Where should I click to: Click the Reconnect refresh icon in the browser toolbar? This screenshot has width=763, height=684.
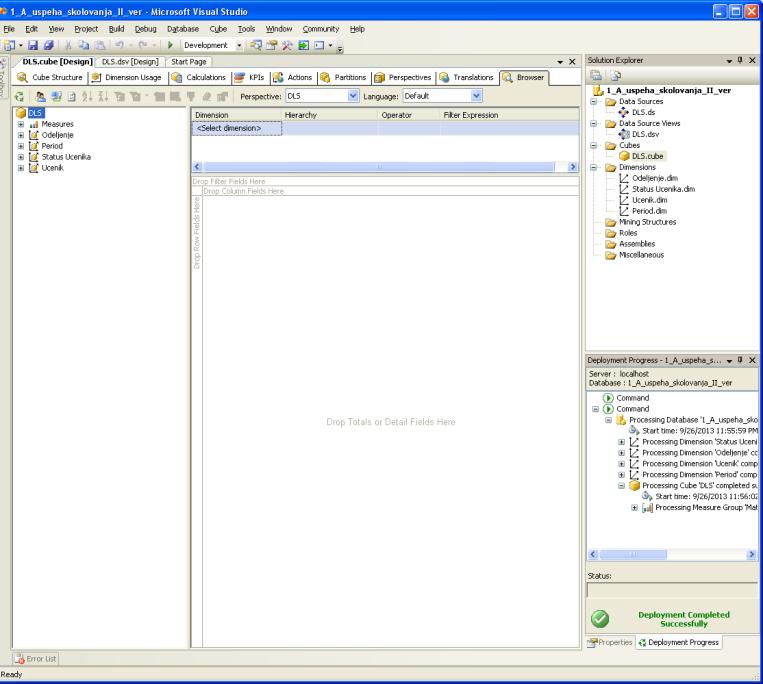tap(19, 96)
